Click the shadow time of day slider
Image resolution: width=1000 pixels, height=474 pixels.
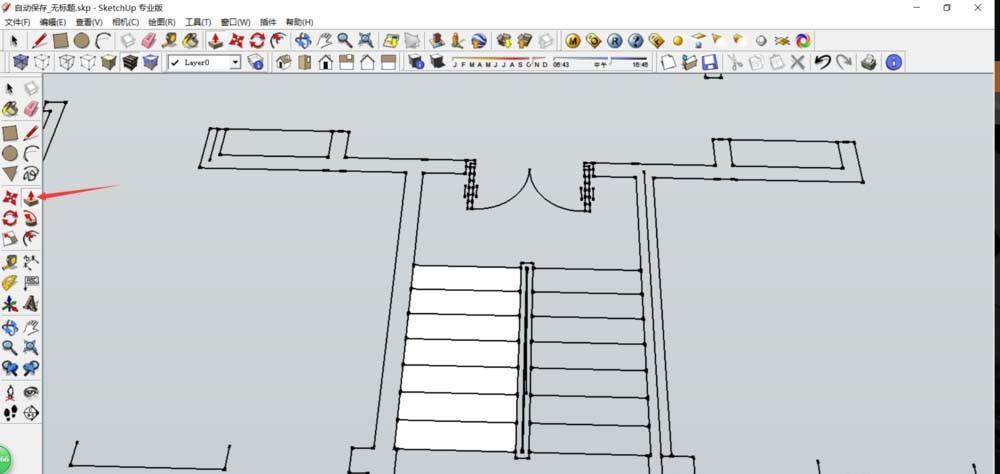click(600, 62)
